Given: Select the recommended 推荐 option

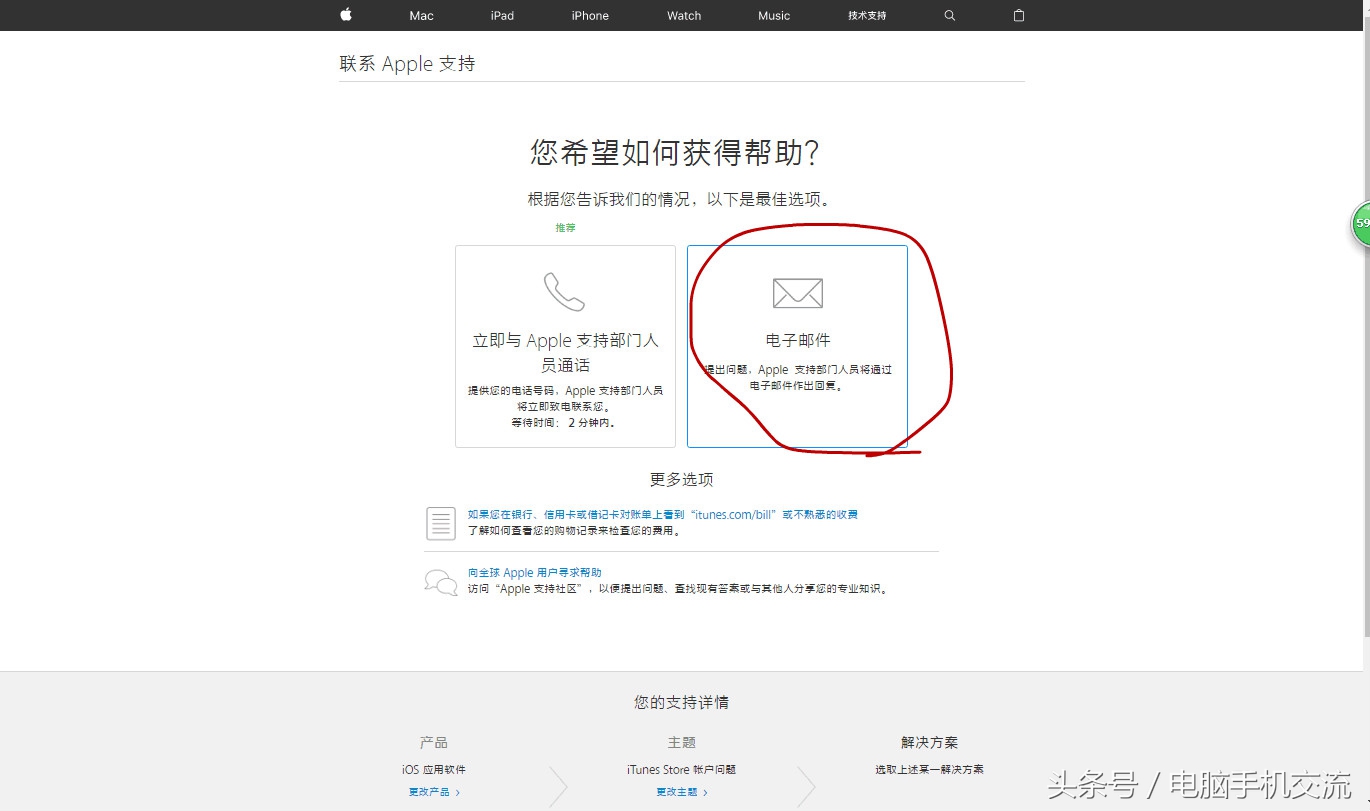Looking at the screenshot, I should point(566,227).
